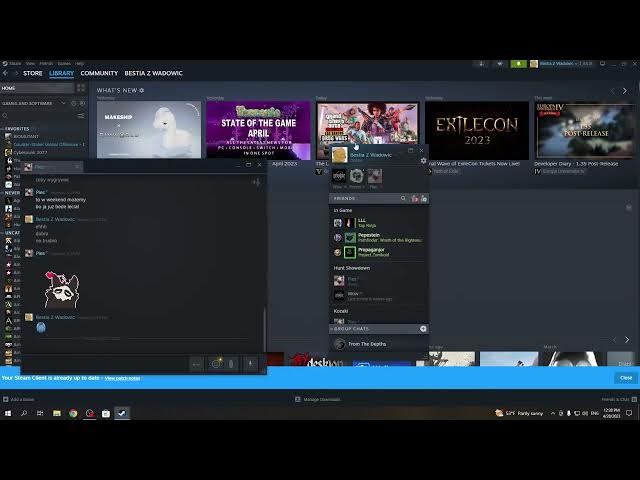Image resolution: width=640 pixels, height=480 pixels.
Task: Open the attachment button in chat
Action: [x=231, y=364]
